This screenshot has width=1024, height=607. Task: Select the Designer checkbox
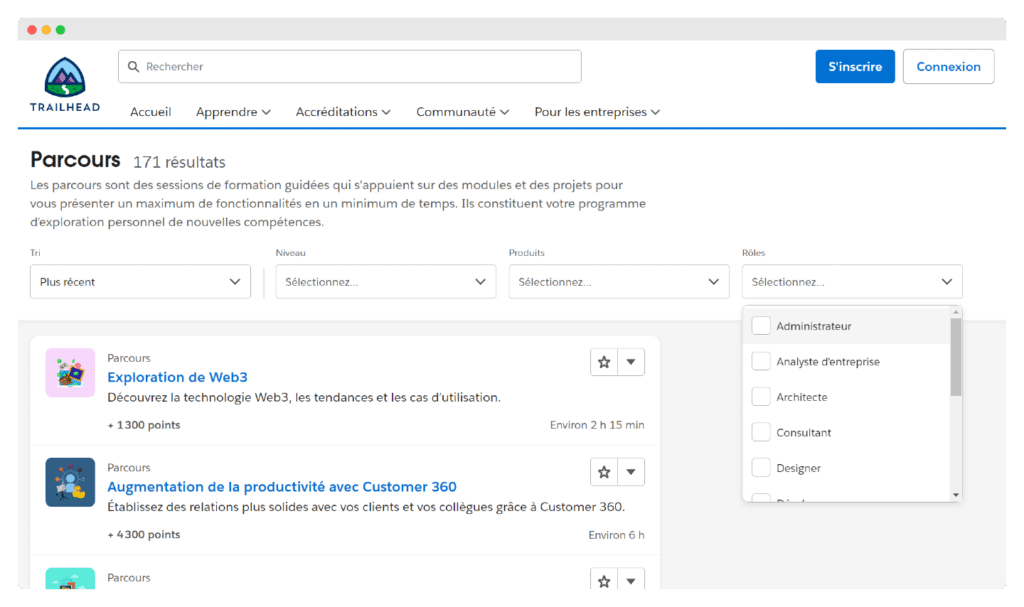(761, 468)
